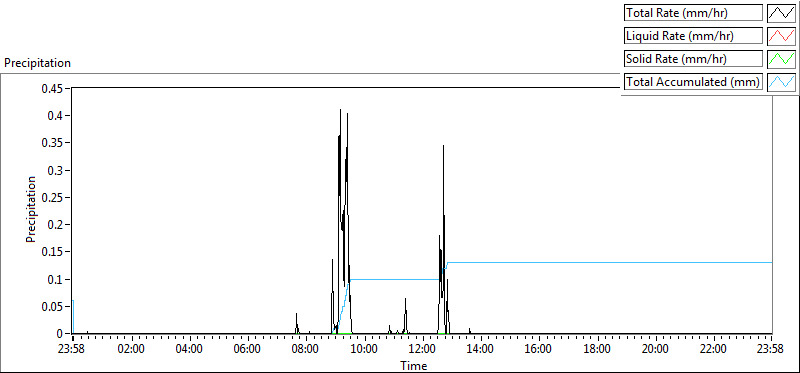The image size is (800, 373).
Task: Click the Time axis label
Action: (x=414, y=365)
